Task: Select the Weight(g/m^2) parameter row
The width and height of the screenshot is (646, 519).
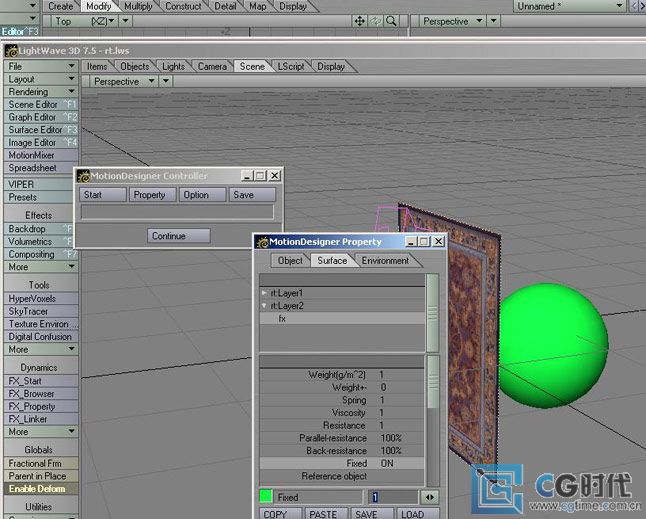Action: 342,374
